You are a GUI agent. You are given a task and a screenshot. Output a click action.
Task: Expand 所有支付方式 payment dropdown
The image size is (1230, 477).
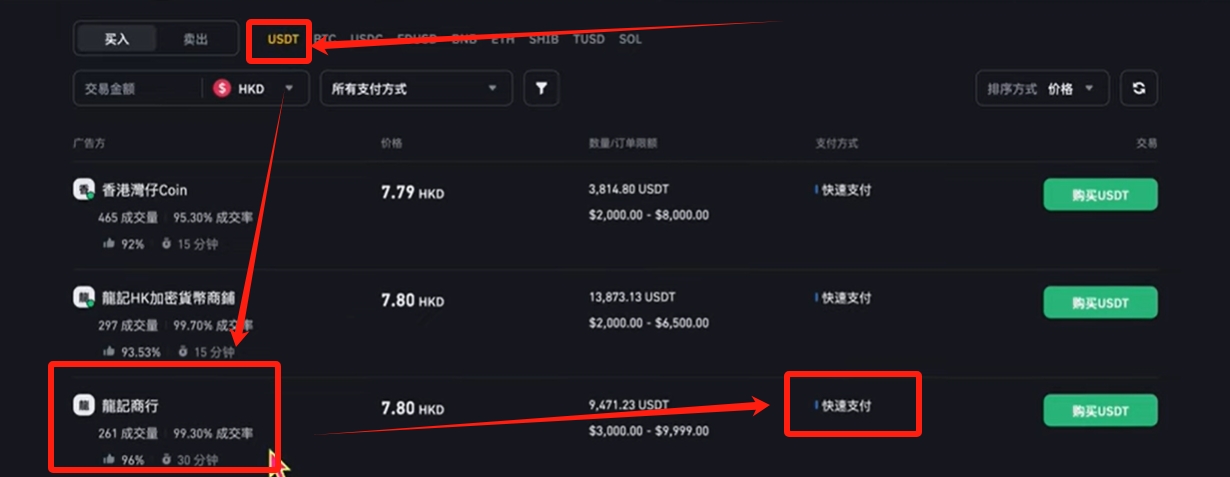pyautogui.click(x=415, y=88)
